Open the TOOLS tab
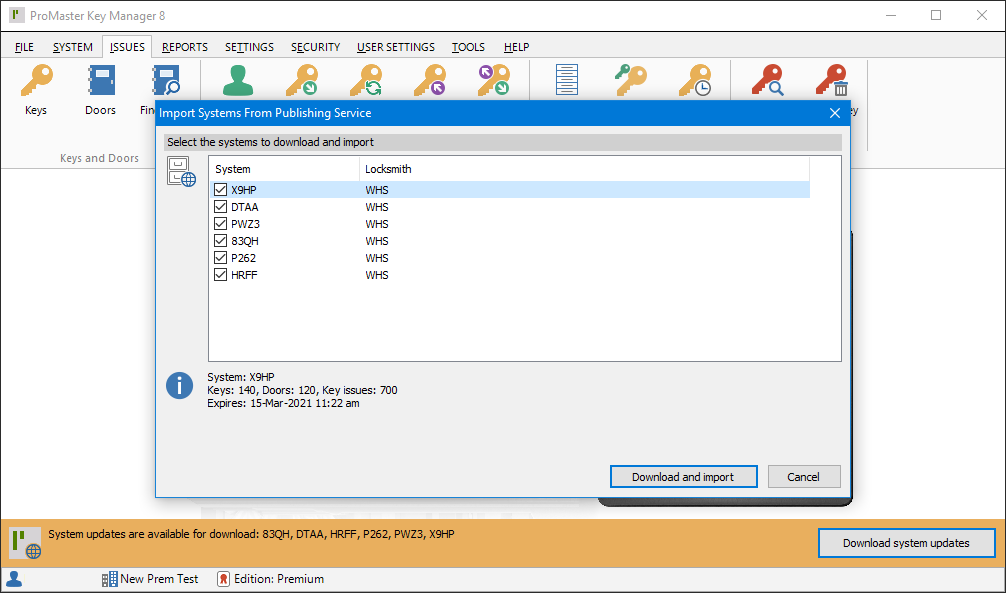Viewport: 1006px width, 593px height. pos(468,47)
